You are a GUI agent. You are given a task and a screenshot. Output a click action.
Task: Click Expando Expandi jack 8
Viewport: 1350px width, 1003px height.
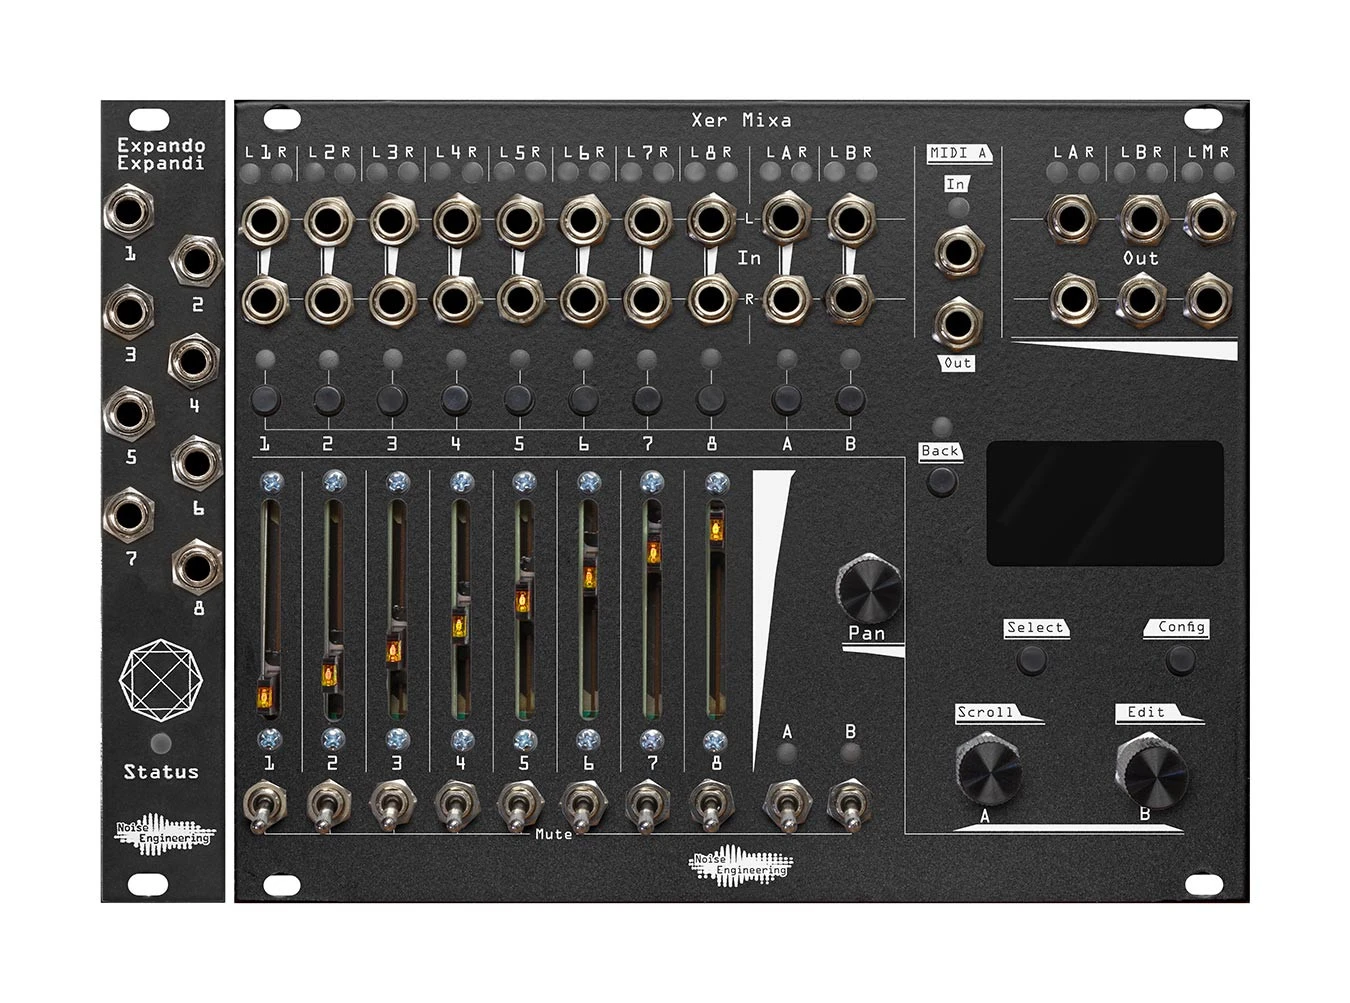click(196, 568)
